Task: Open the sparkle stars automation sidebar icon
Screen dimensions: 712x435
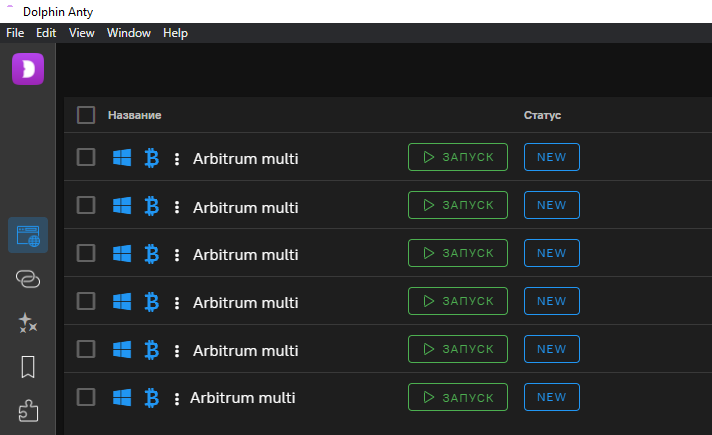Action: tap(28, 323)
